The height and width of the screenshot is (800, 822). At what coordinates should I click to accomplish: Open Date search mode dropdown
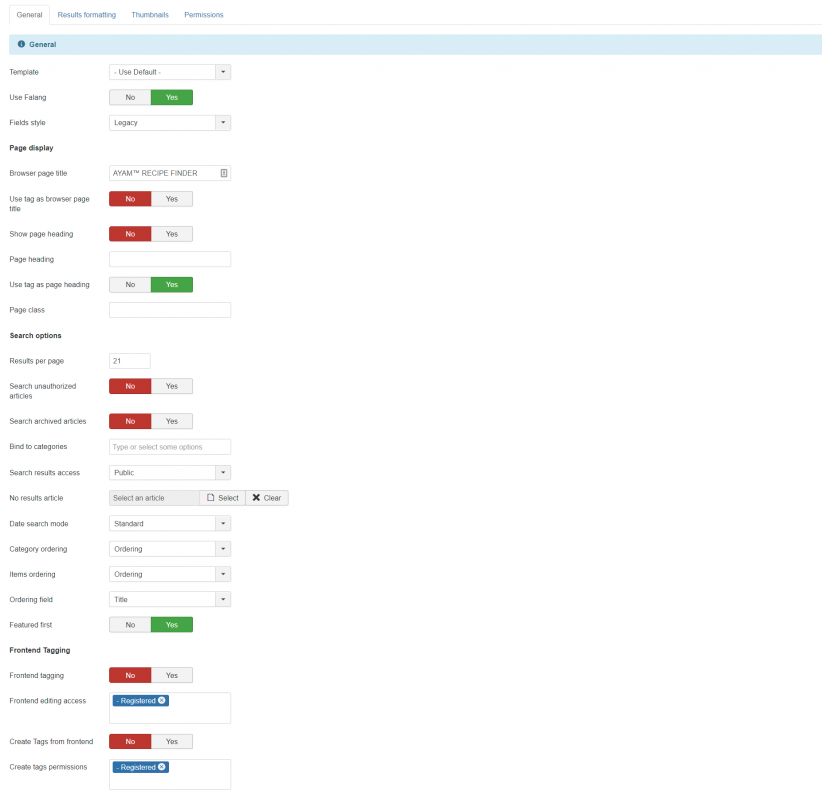click(170, 524)
